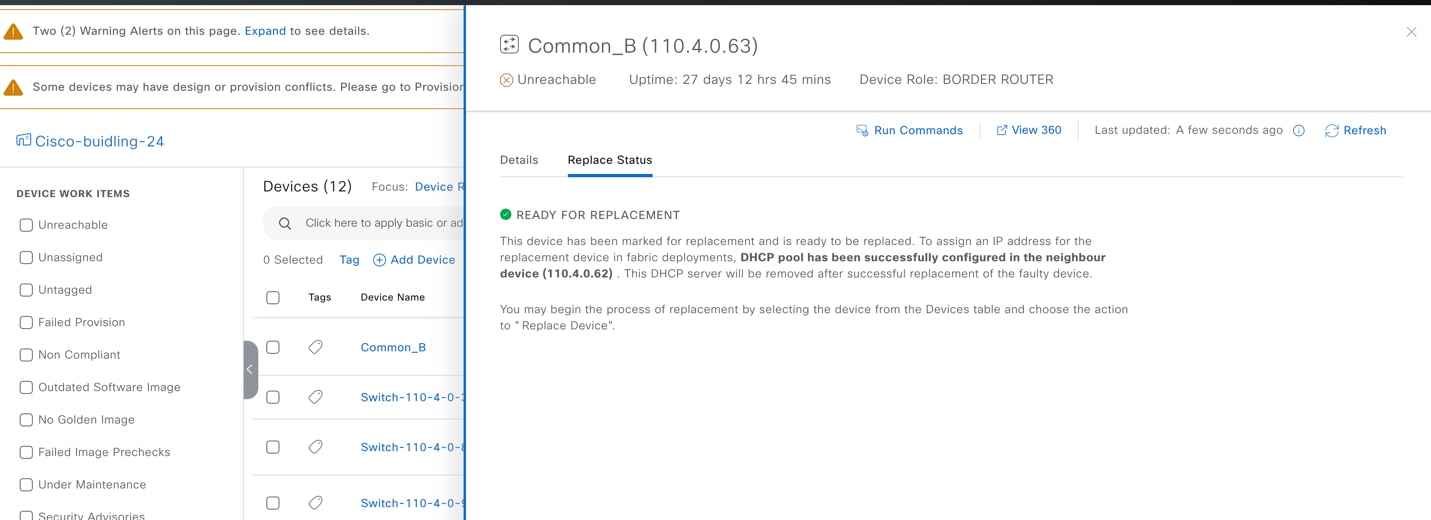Check Outdated Software Image filter

(26, 387)
